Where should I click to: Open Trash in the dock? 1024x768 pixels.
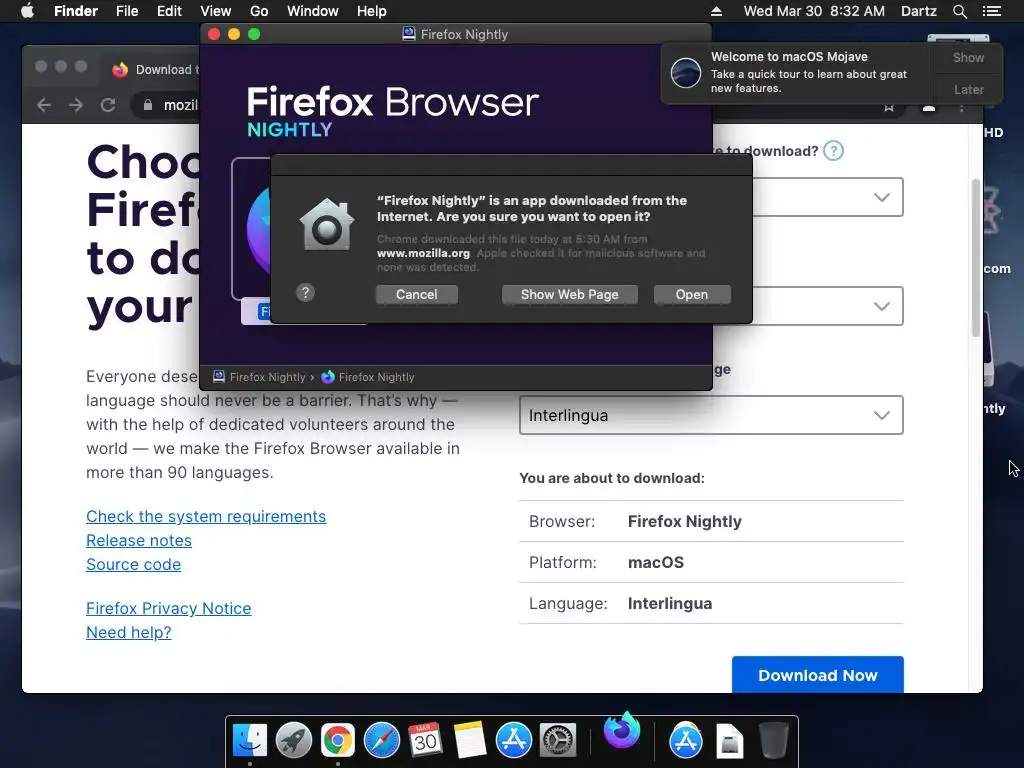[x=774, y=741]
